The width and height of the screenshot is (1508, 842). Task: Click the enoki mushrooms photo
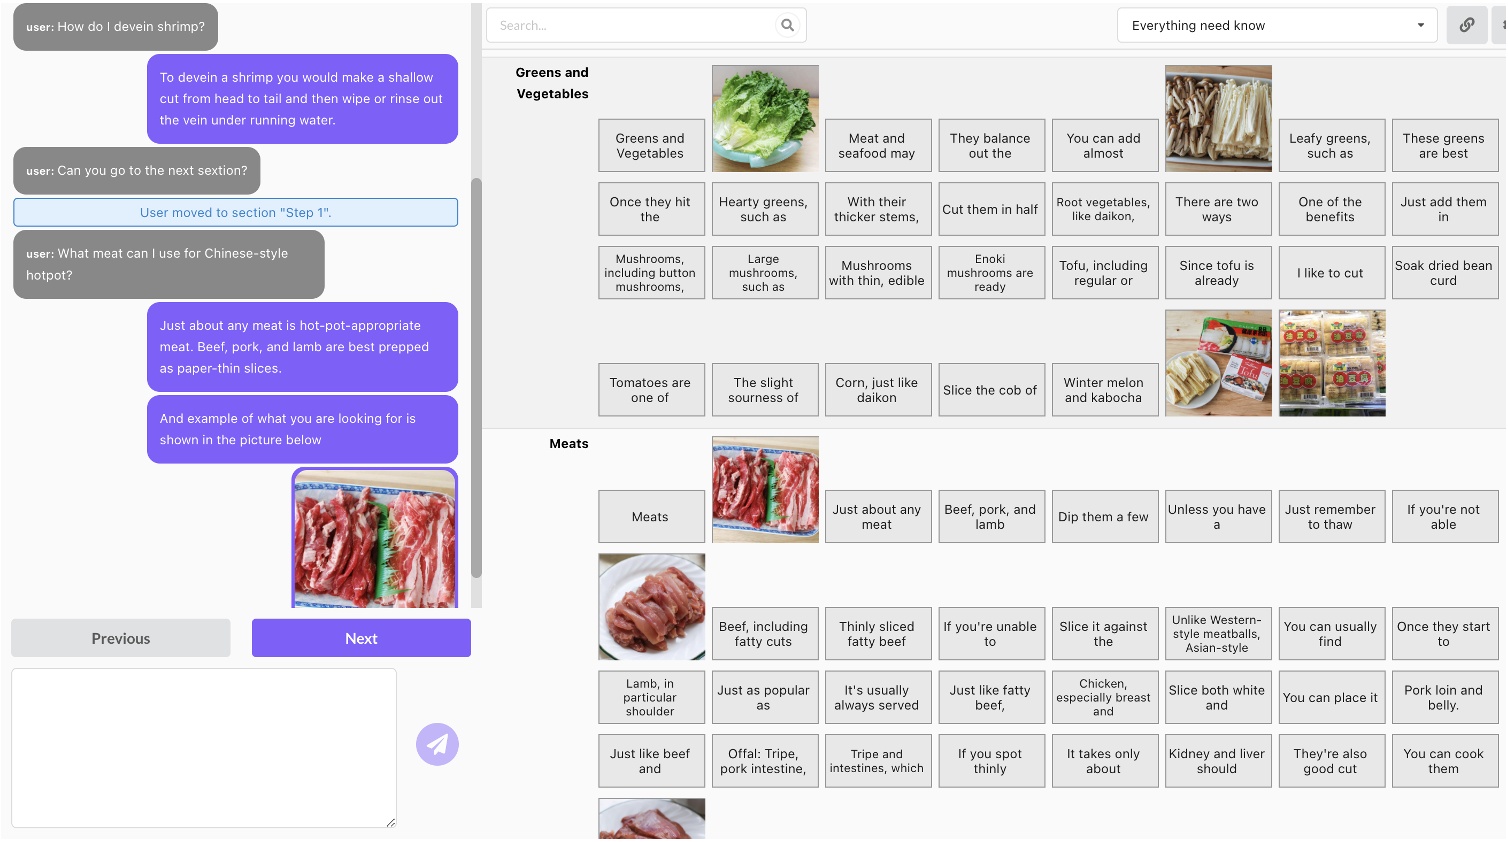pyautogui.click(x=1217, y=117)
